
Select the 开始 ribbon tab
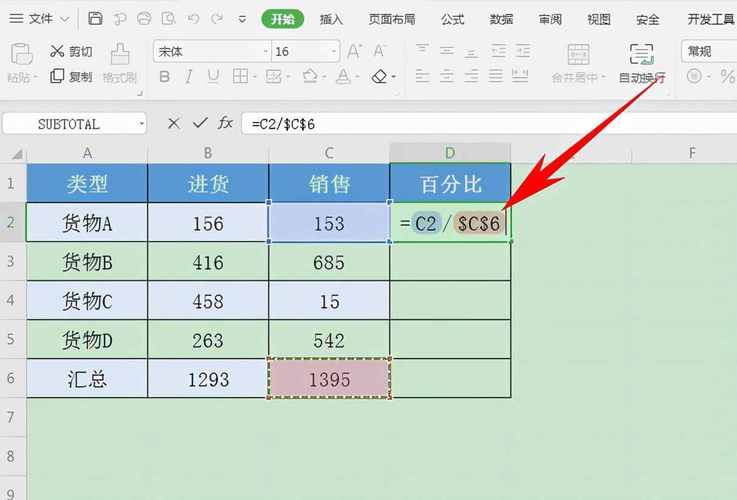click(x=282, y=19)
